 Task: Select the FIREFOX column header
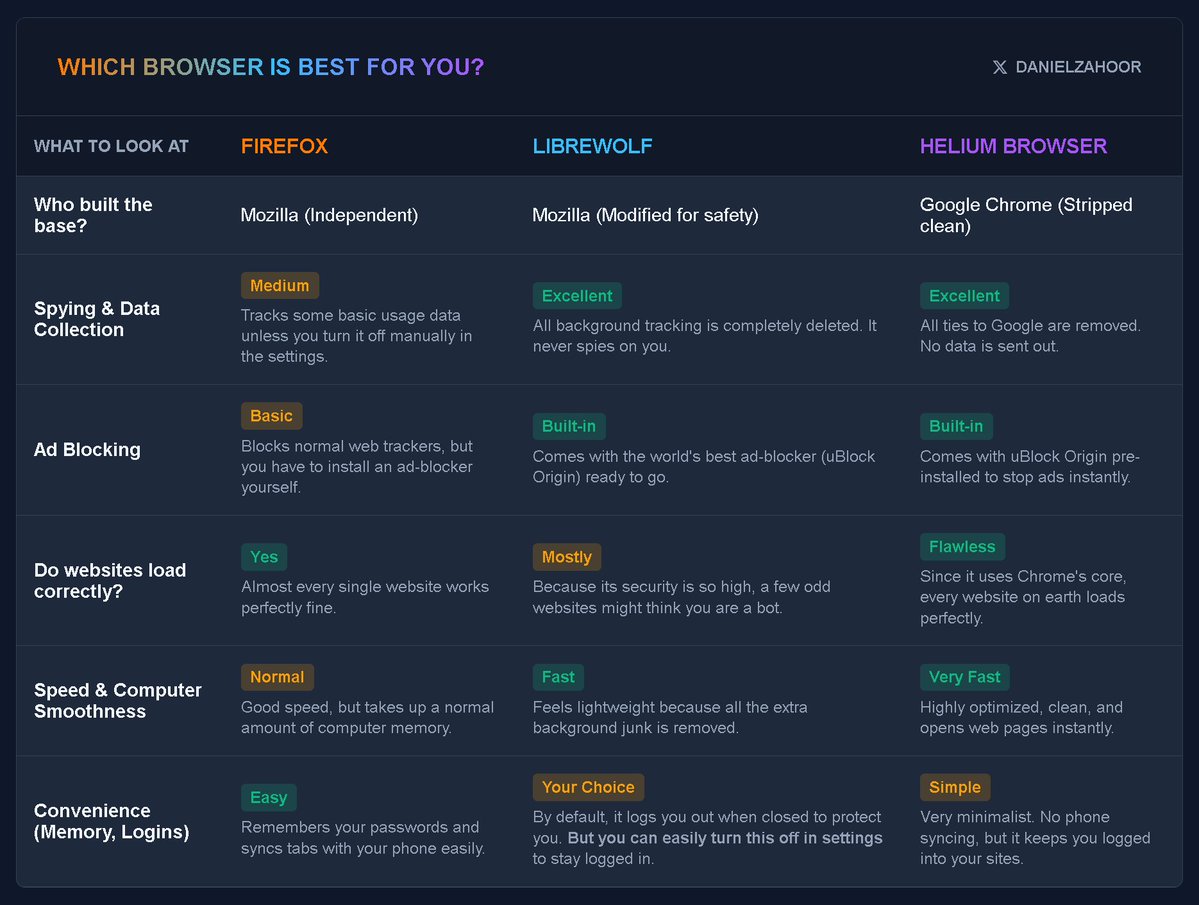click(x=284, y=146)
